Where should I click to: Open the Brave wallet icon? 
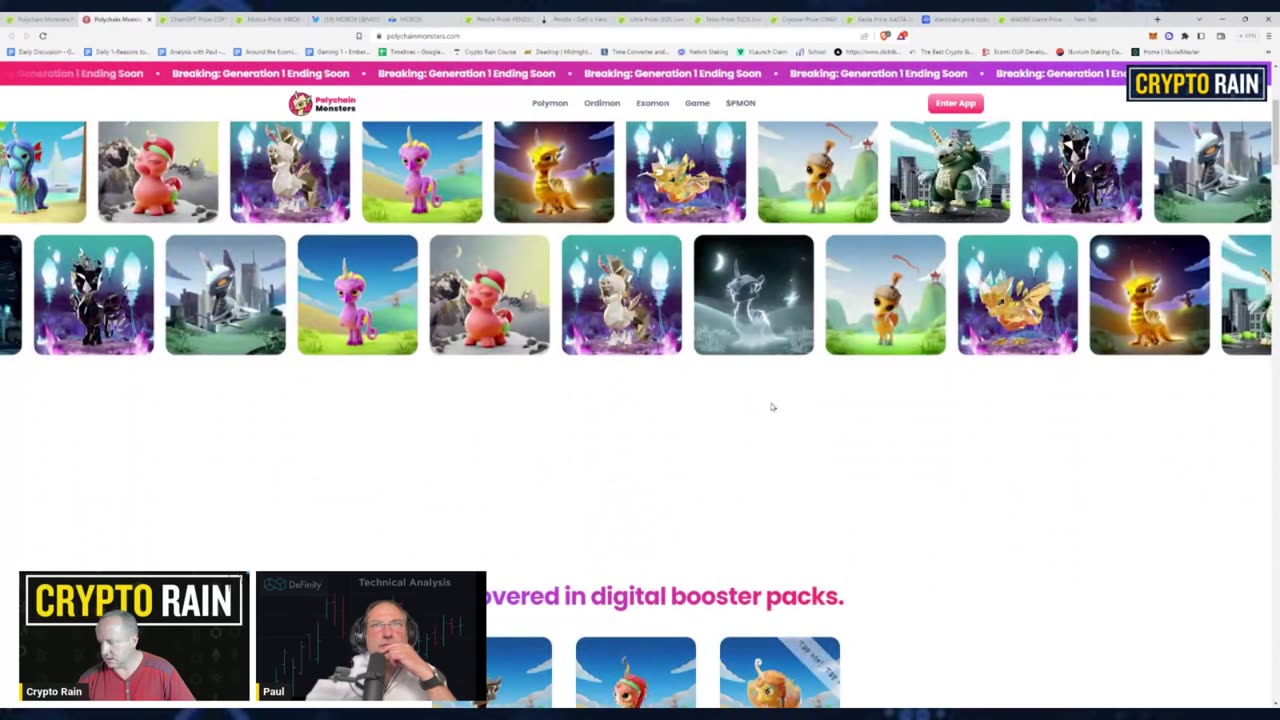pos(1220,36)
